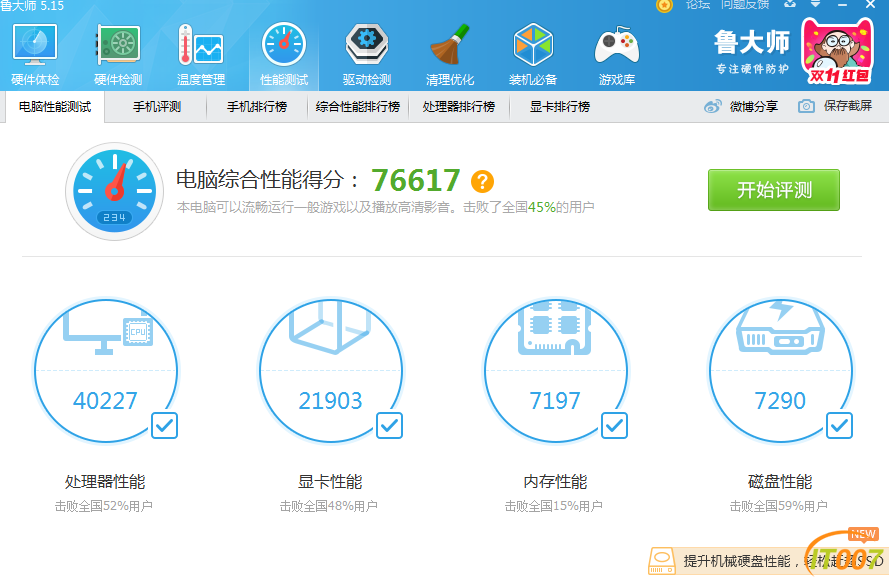Click the 电脑综合性能得分 heading
The height and width of the screenshot is (582, 889).
[x=267, y=180]
